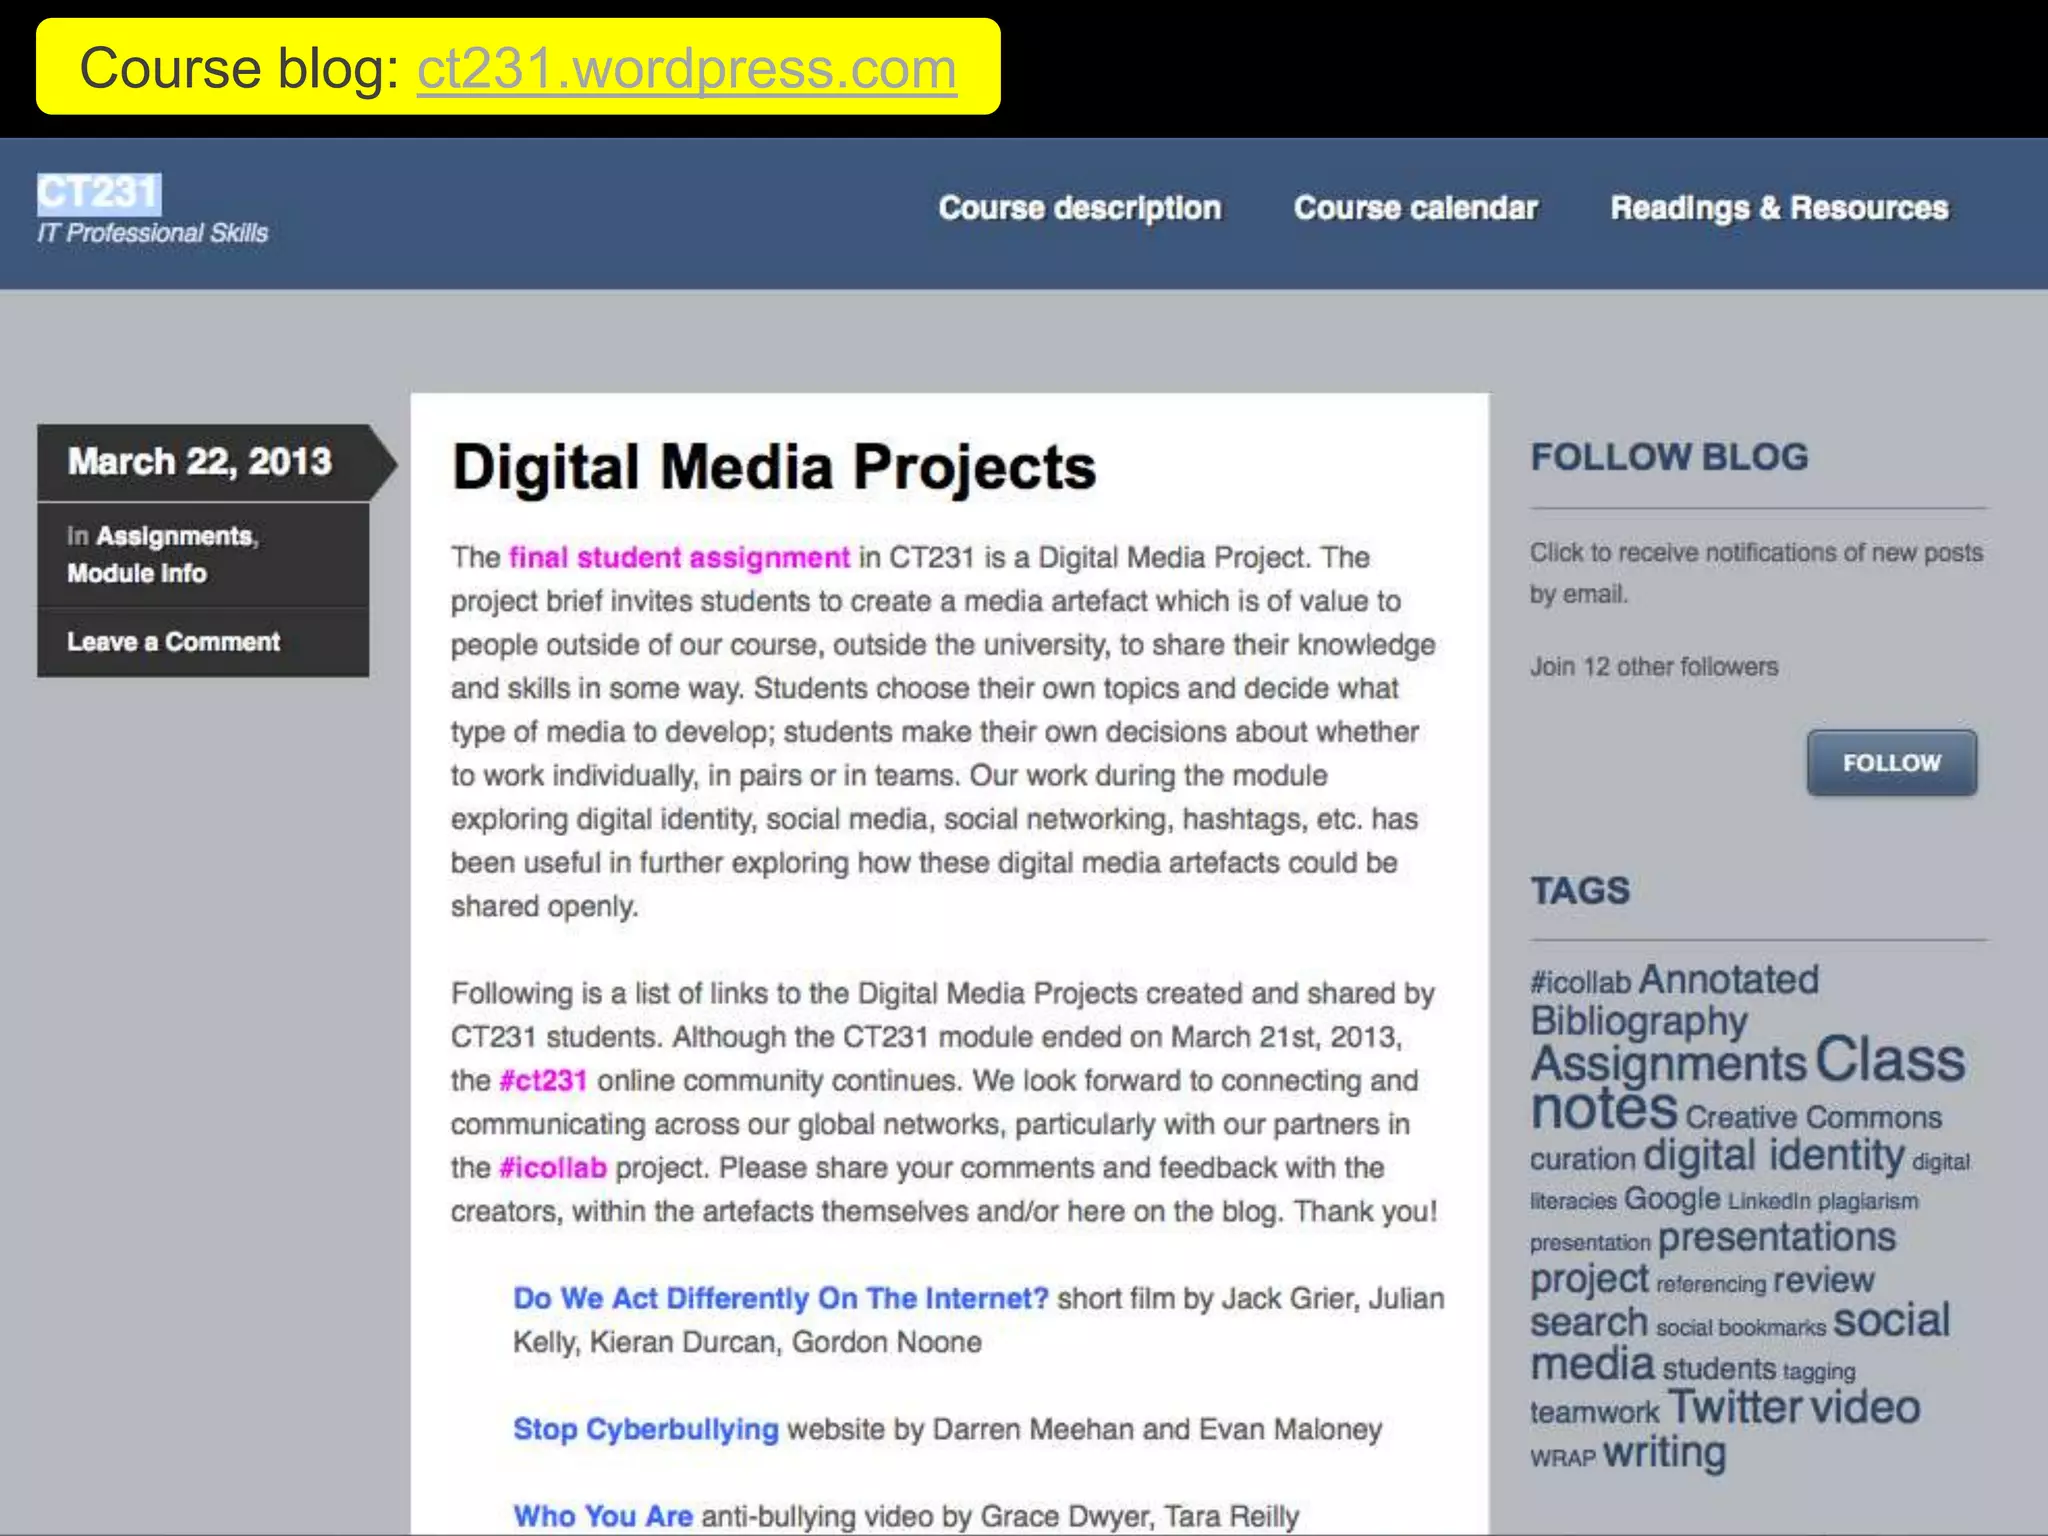Select the #icollab tag in tag cloud
The width and height of the screenshot is (2048, 1536).
1580,982
